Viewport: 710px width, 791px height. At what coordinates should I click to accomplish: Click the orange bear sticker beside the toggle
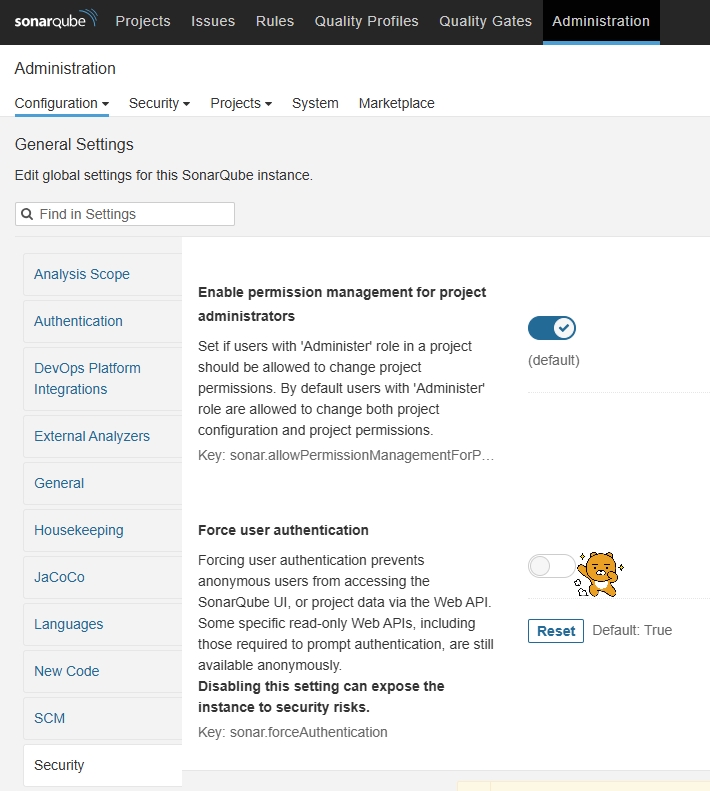599,574
